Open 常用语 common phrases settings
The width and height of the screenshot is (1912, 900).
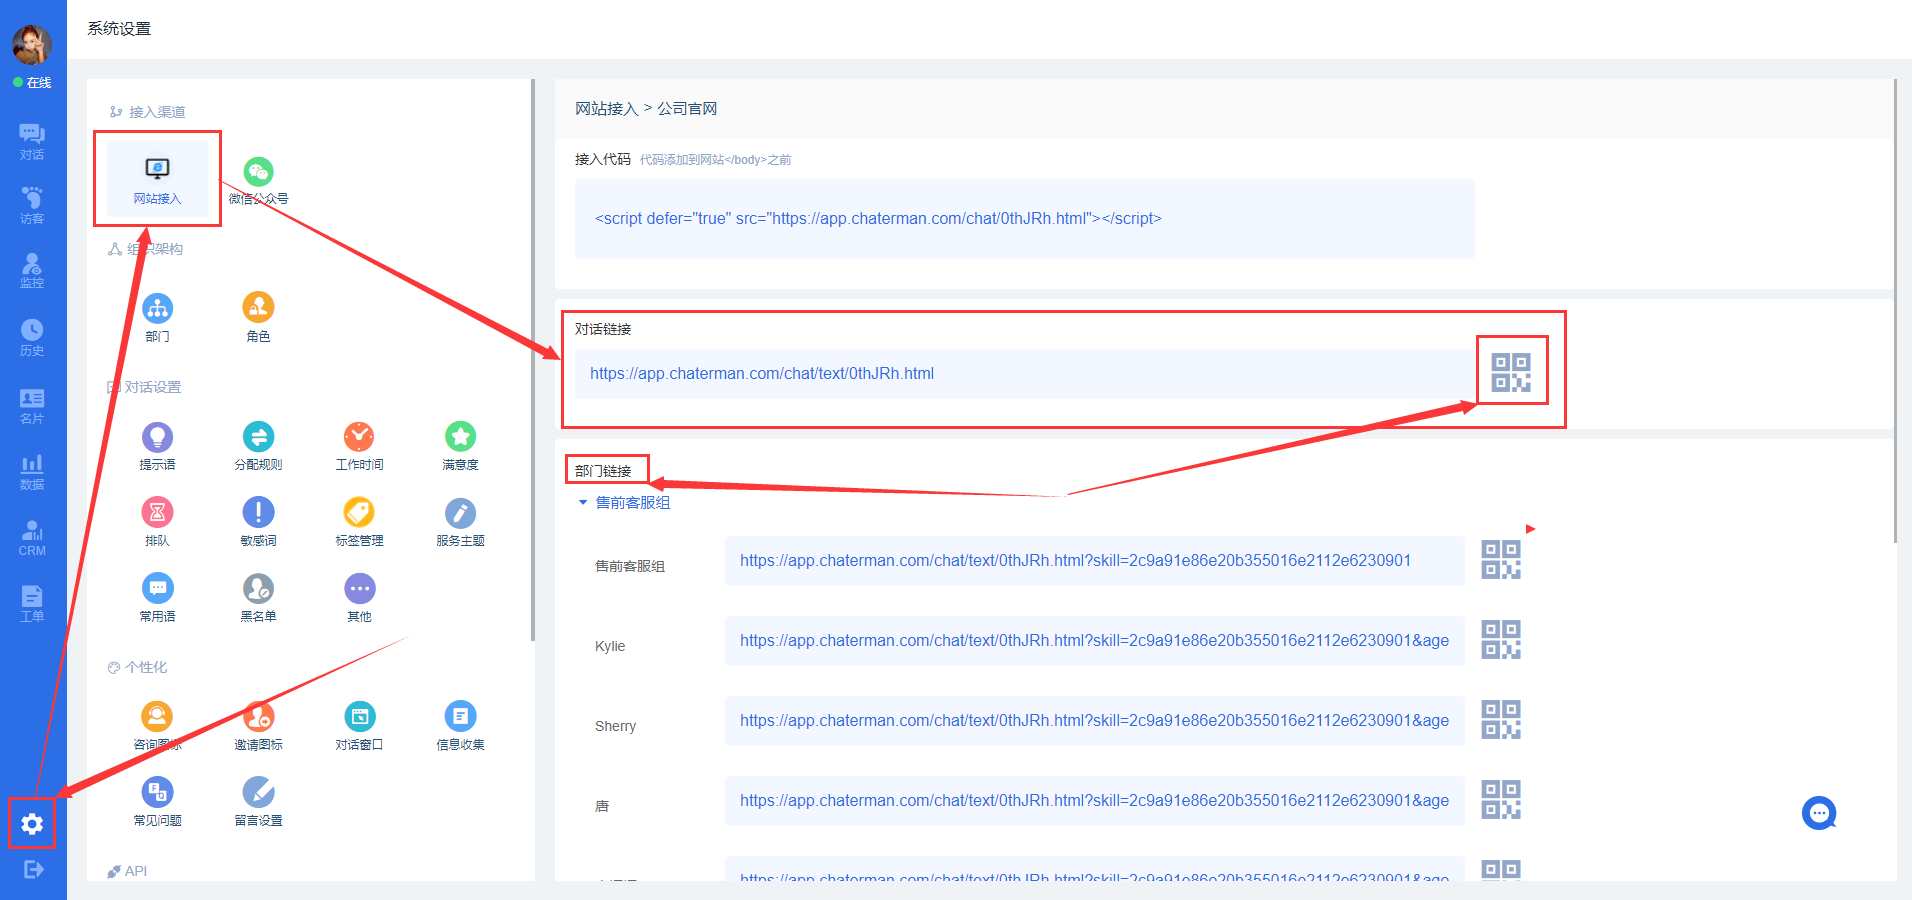point(157,598)
